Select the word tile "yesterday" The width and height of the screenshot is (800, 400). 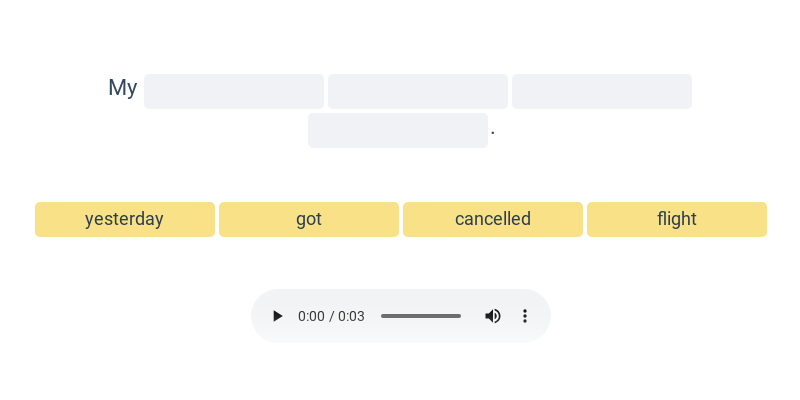point(125,219)
